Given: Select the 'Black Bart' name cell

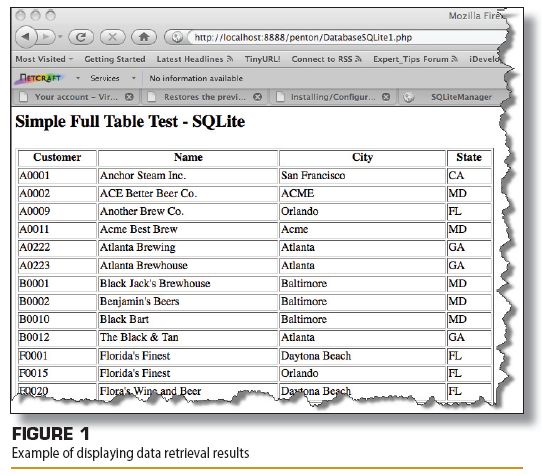Looking at the screenshot, I should click(x=188, y=319).
